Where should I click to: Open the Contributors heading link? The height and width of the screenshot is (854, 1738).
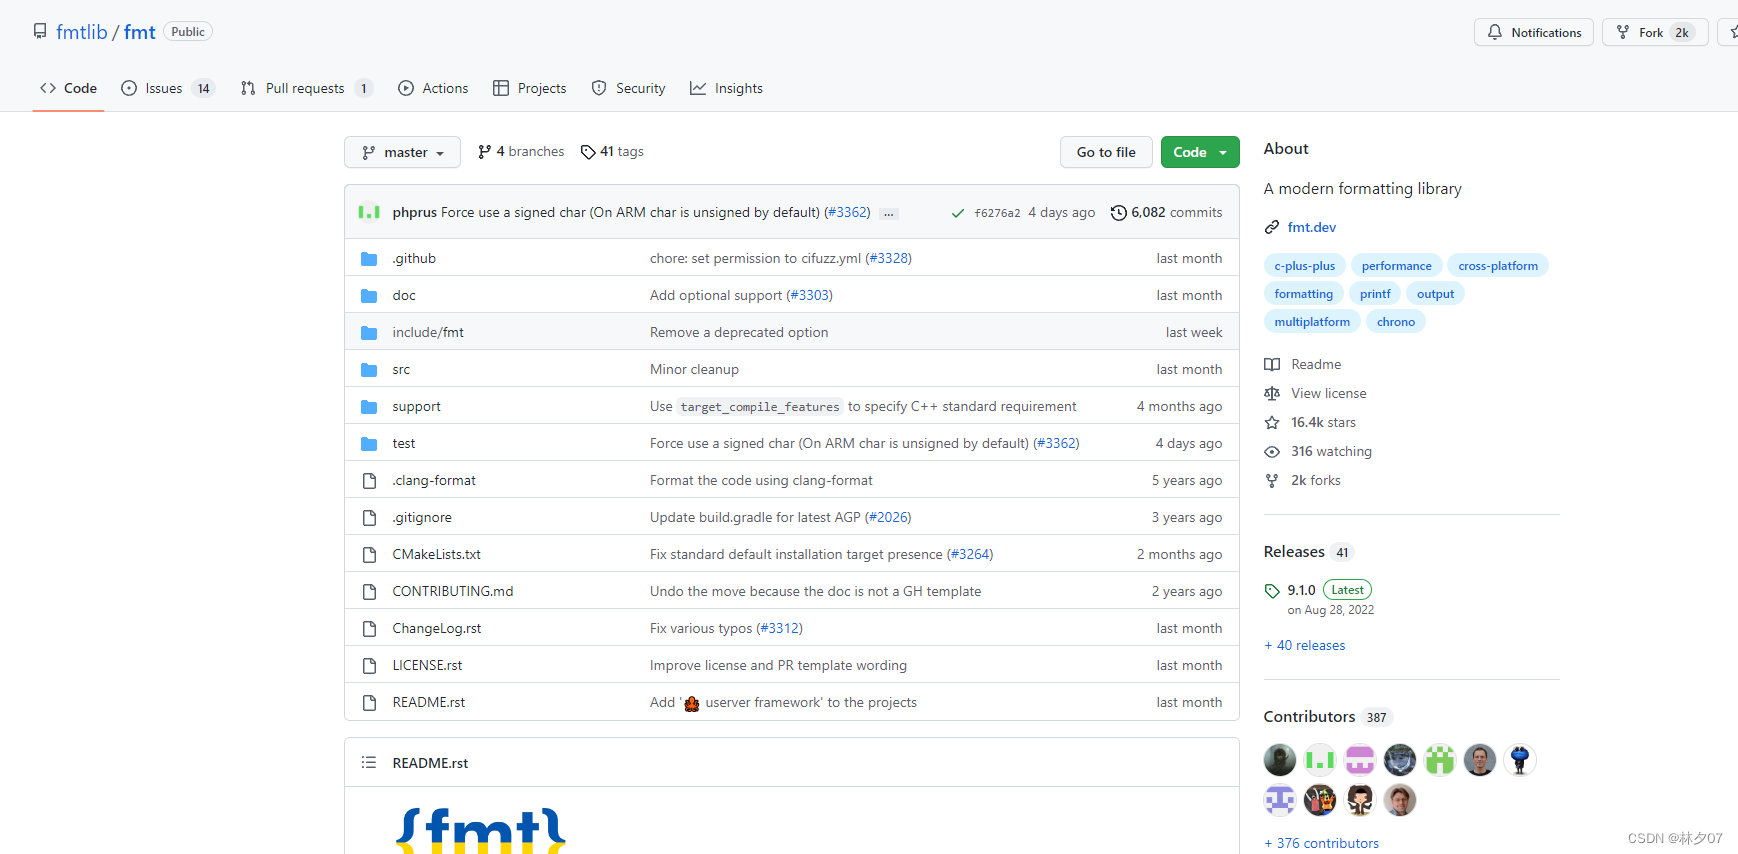click(1309, 717)
